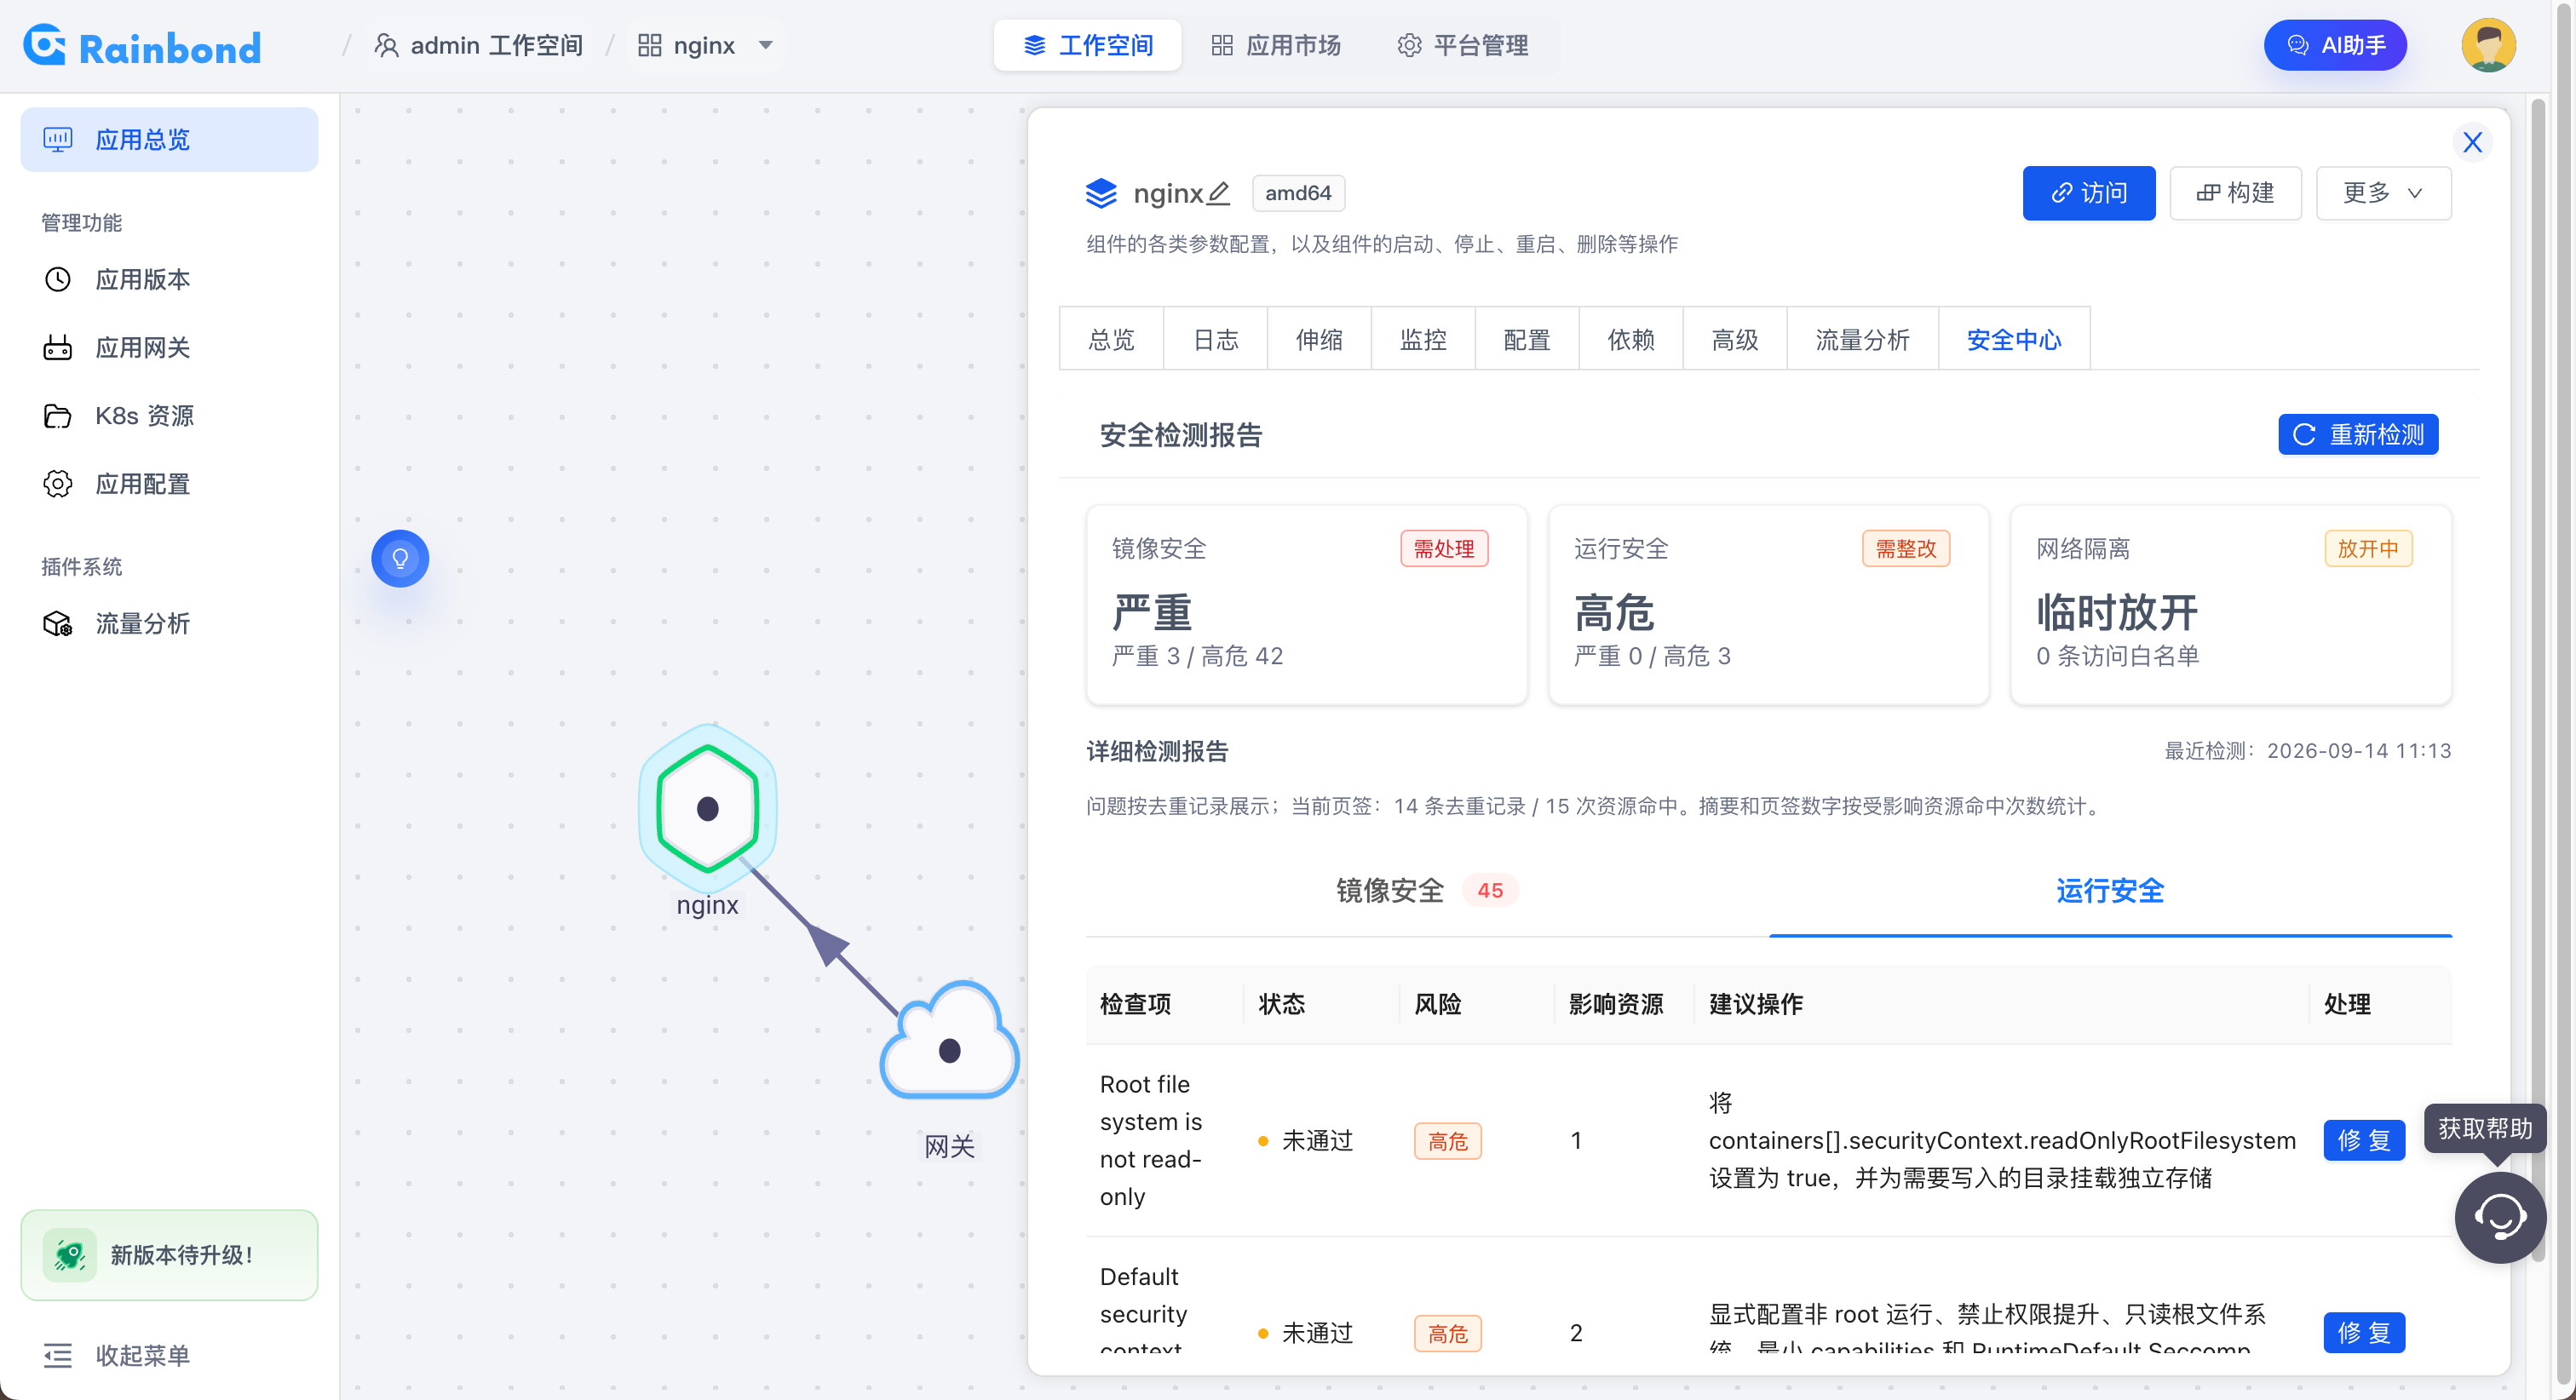
Task: Switch to 工作空间 top tab
Action: 1087,46
